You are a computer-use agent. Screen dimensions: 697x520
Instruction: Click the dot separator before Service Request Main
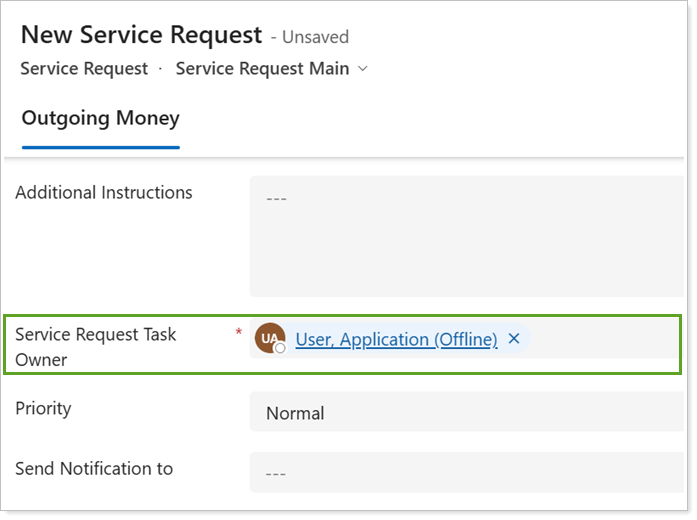(161, 69)
